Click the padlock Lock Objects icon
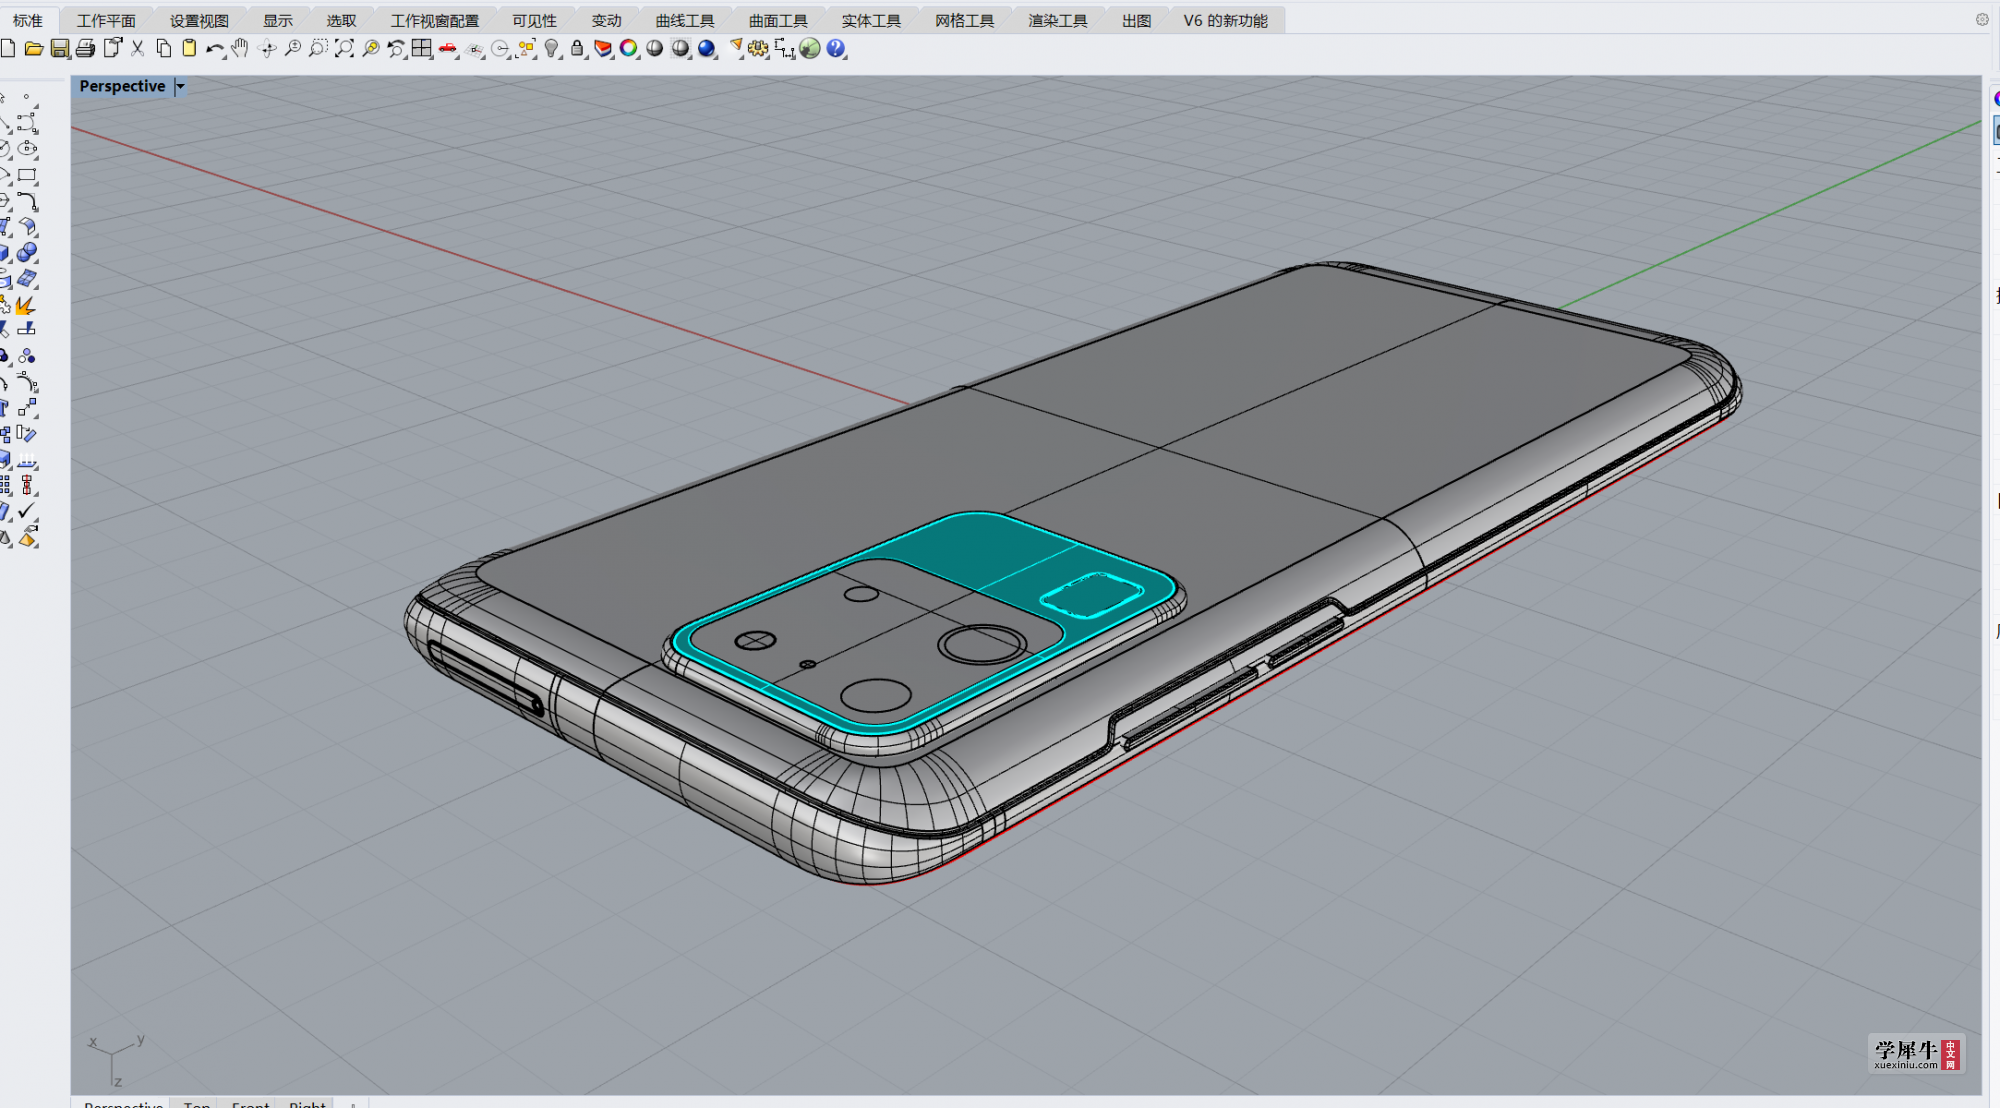This screenshot has width=2000, height=1108. (x=577, y=48)
